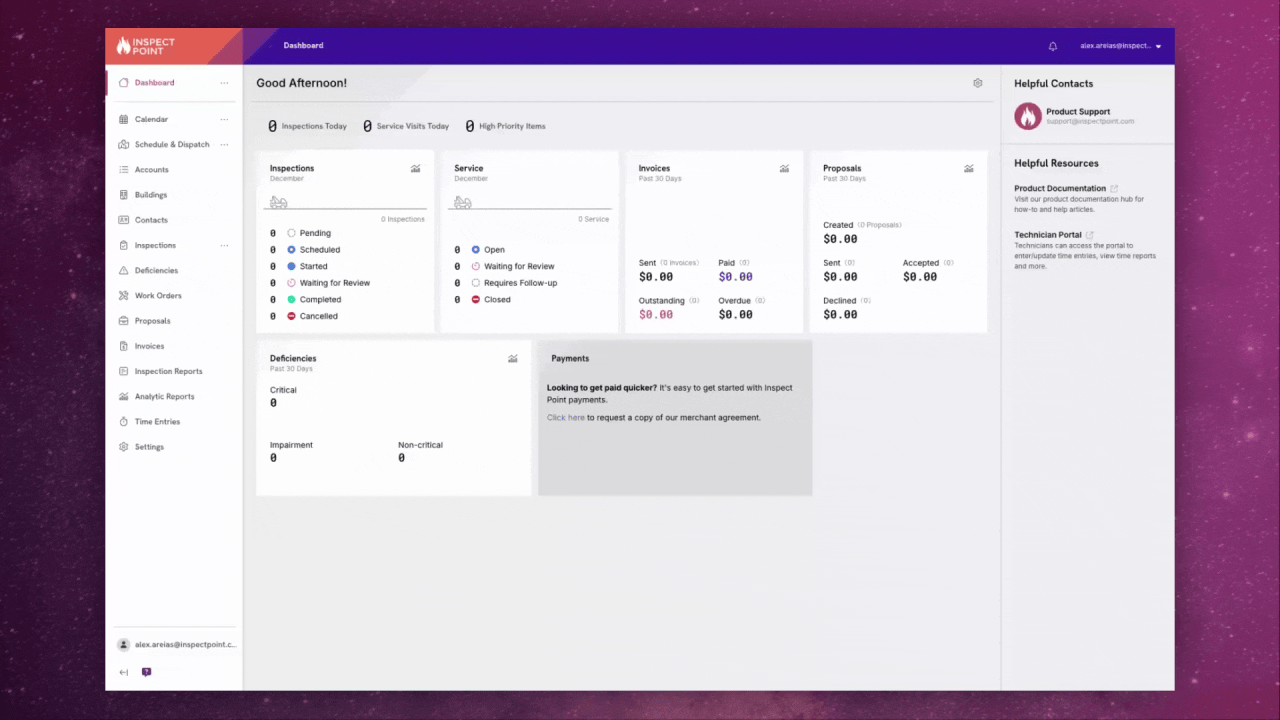1280x720 pixels.
Task: Expand the Calendar menu ellipsis
Action: 224,119
